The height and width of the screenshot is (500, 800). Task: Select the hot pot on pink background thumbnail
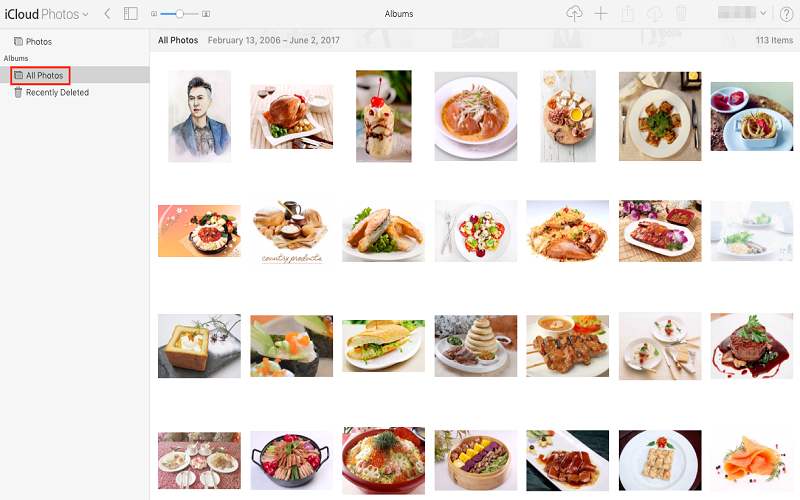[199, 231]
